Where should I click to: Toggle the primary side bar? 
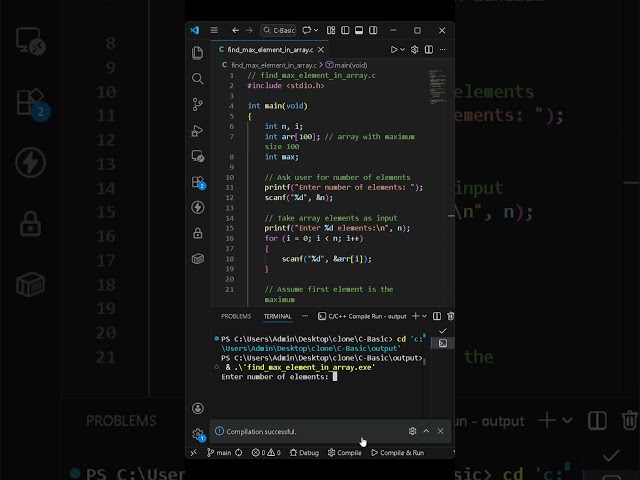(x=345, y=30)
